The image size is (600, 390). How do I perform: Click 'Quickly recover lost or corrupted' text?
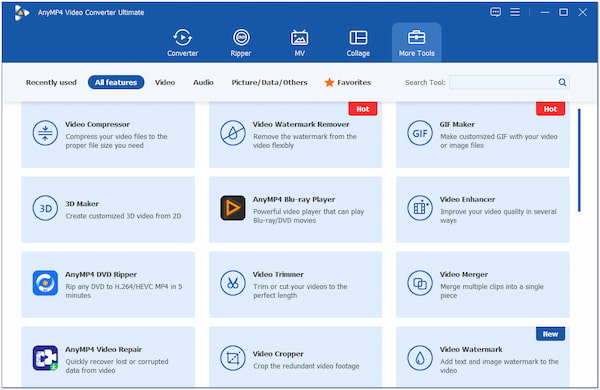(117, 366)
